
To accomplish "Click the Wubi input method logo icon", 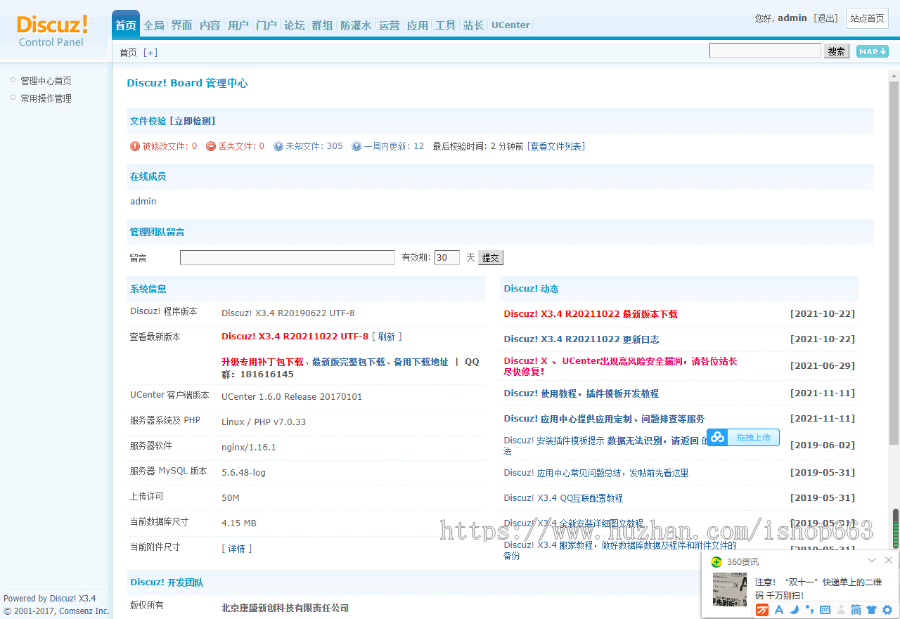I will point(762,610).
